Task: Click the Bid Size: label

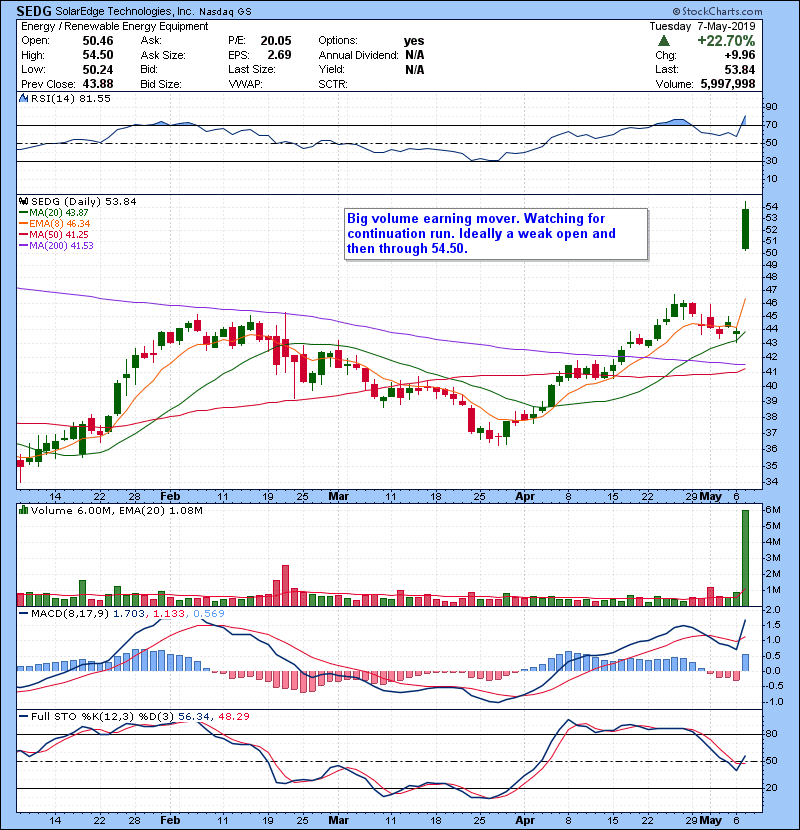Action: (161, 84)
